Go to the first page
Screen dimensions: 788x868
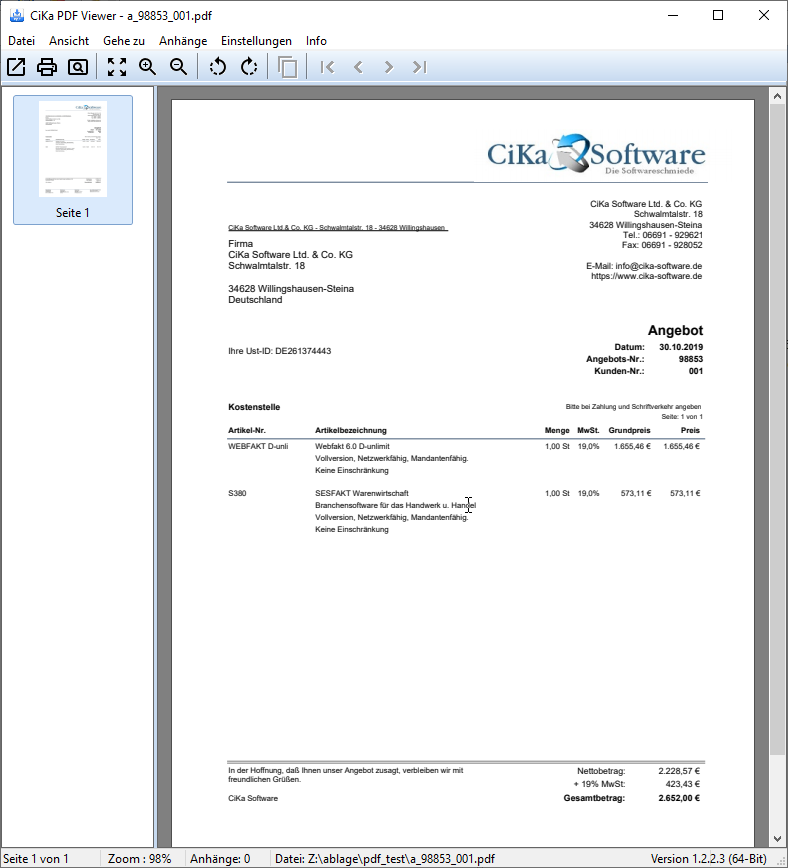327,67
